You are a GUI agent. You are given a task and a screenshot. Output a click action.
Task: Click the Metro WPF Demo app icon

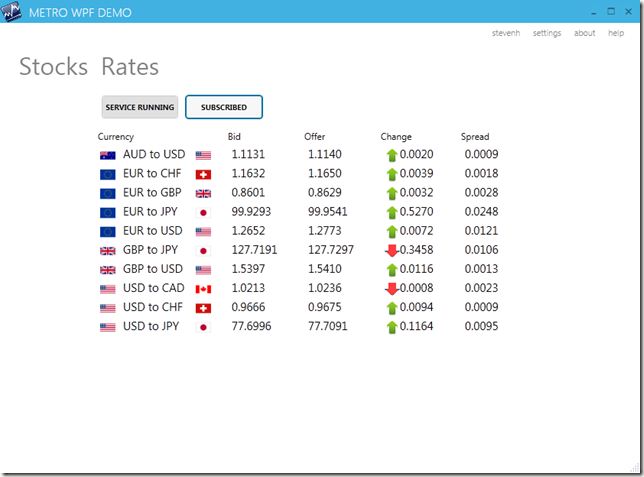11,11
